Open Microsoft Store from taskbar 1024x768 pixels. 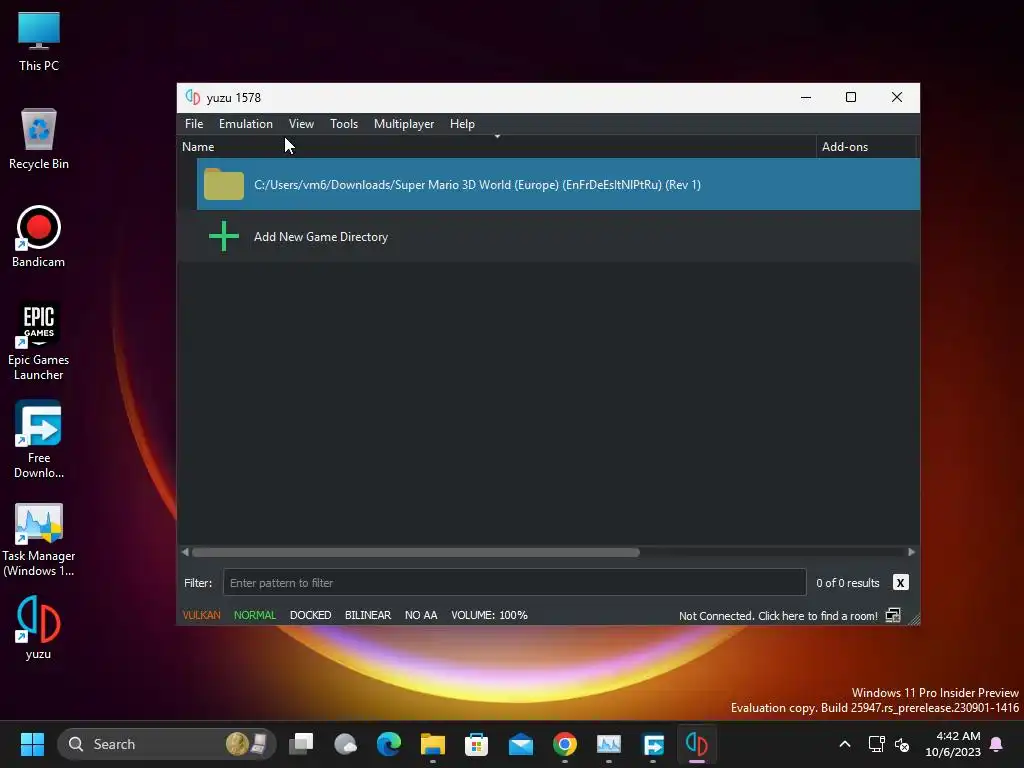click(x=476, y=744)
